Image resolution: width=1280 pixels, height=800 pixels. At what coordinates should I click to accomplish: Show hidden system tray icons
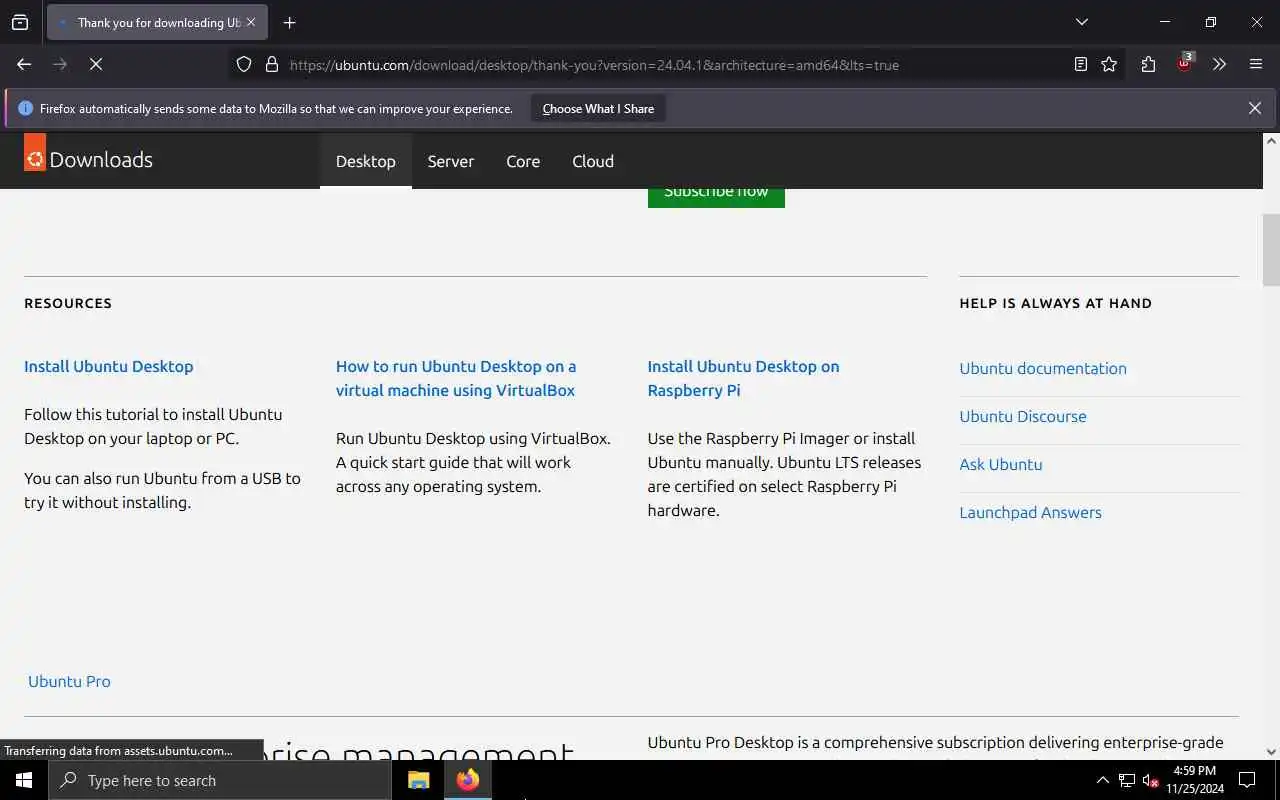[1103, 780]
